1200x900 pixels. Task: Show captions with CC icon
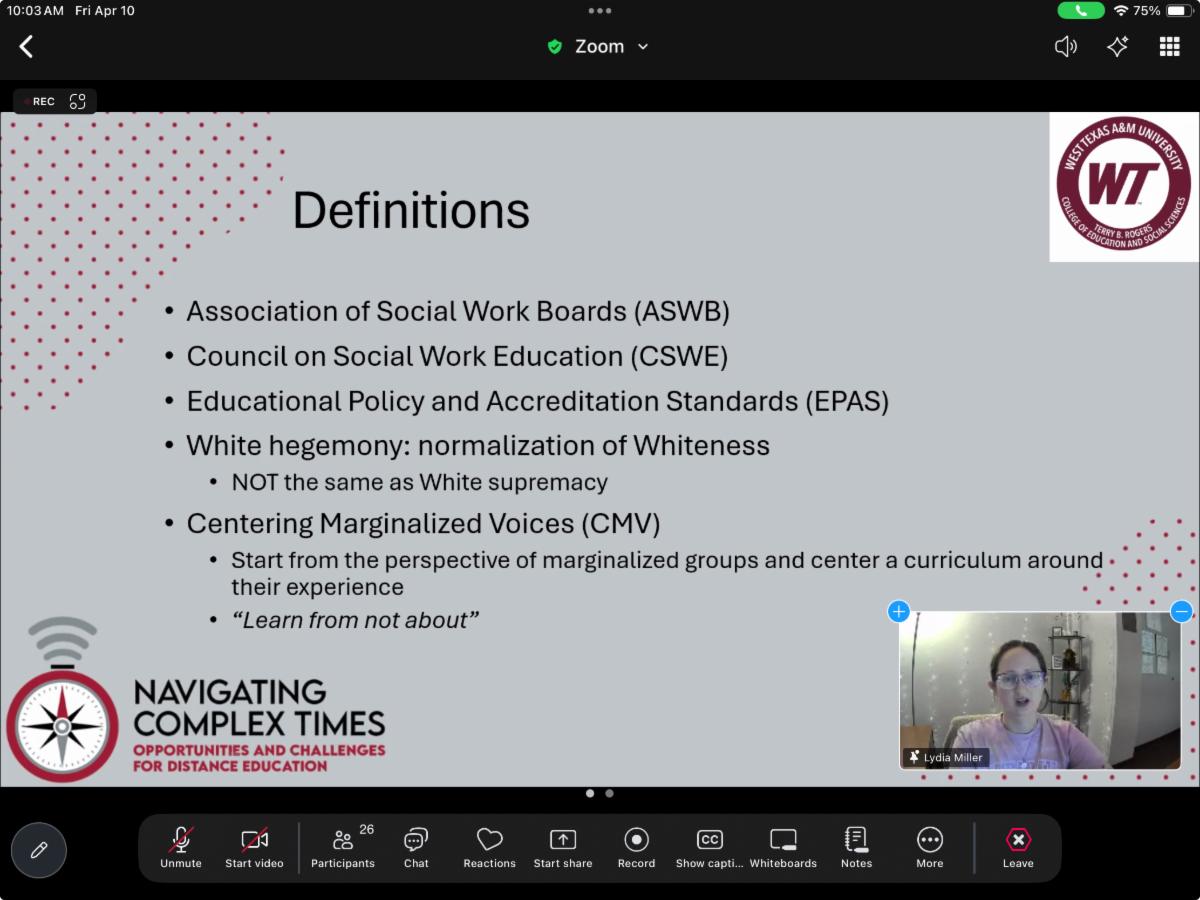tap(709, 848)
